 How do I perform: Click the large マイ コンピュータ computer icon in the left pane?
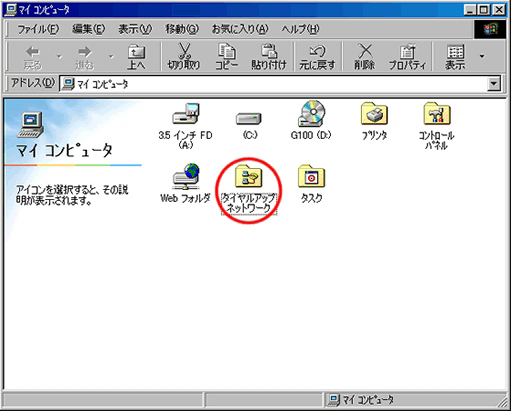(x=31, y=125)
